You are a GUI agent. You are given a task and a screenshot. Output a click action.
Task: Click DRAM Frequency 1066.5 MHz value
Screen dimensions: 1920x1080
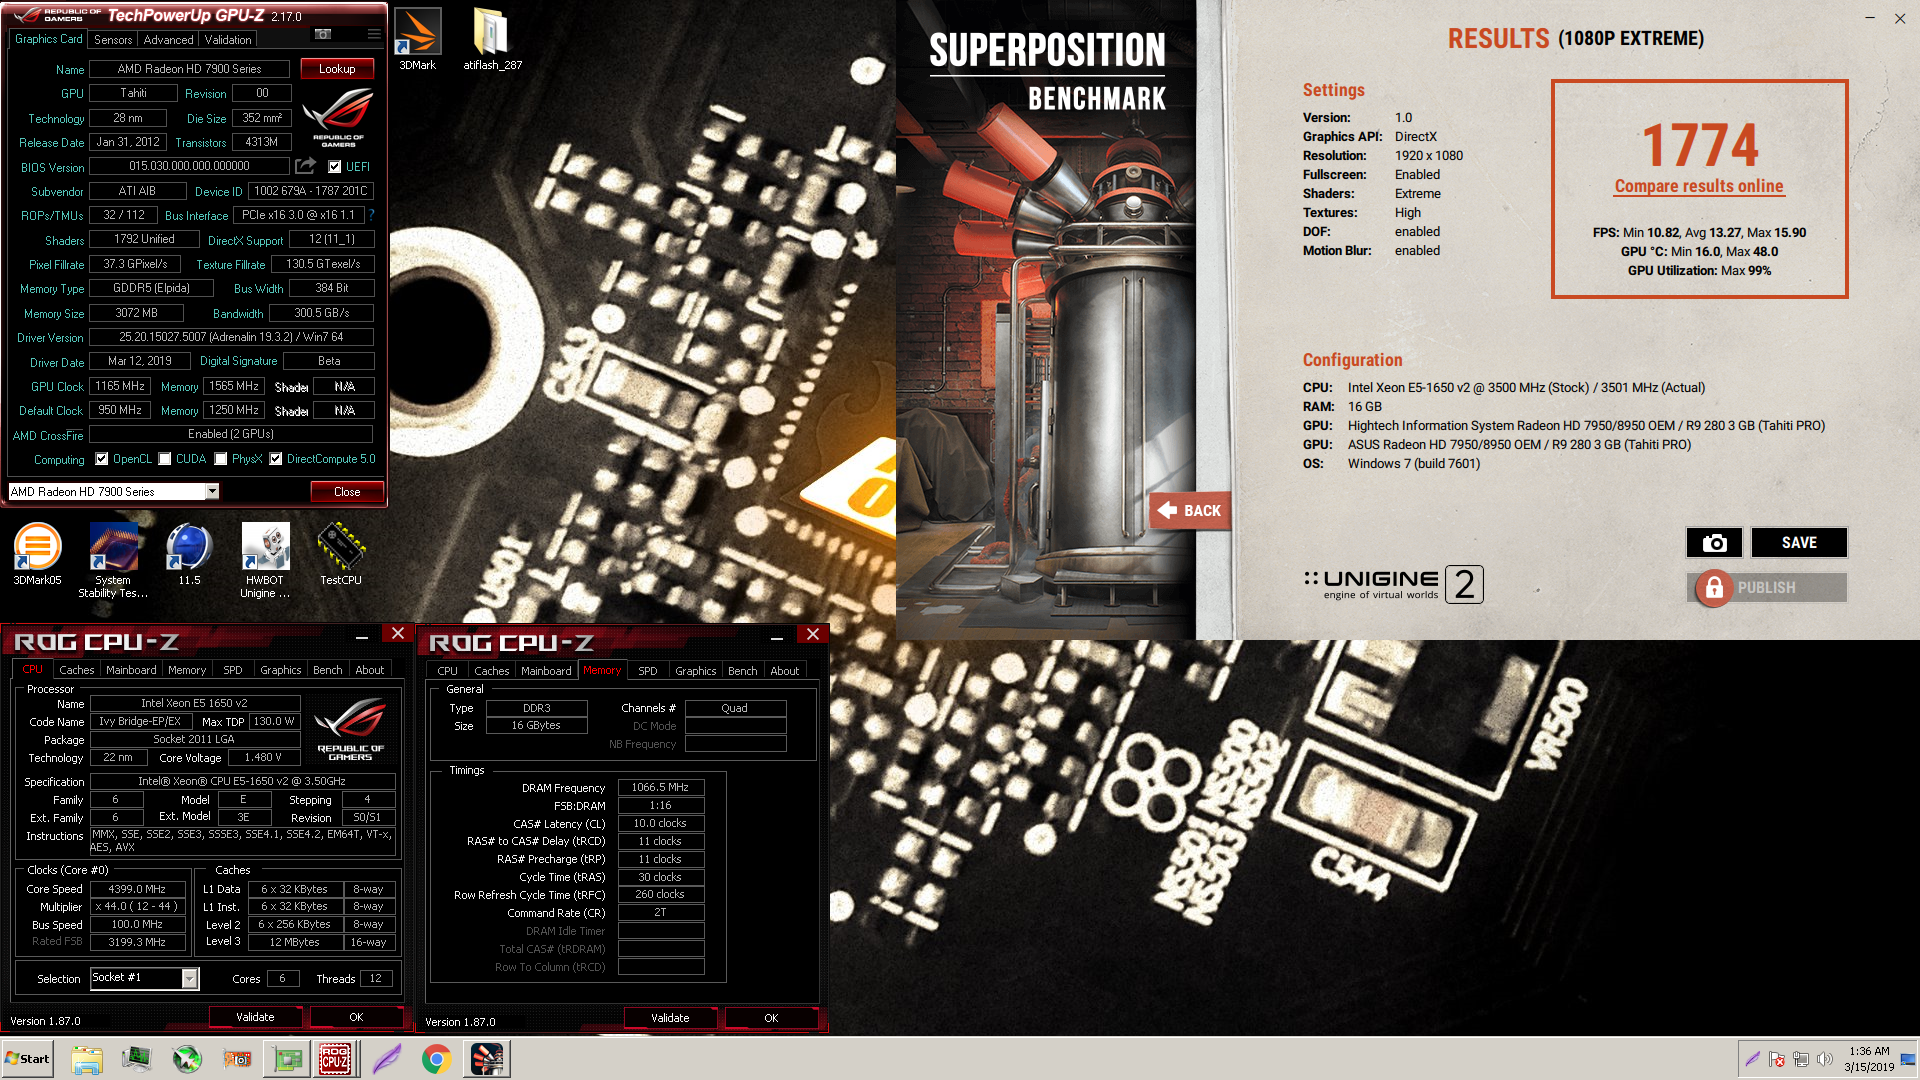pyautogui.click(x=660, y=788)
